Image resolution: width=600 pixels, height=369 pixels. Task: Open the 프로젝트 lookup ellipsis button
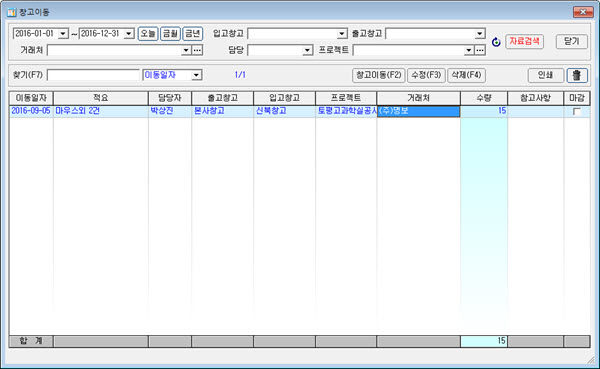point(480,50)
